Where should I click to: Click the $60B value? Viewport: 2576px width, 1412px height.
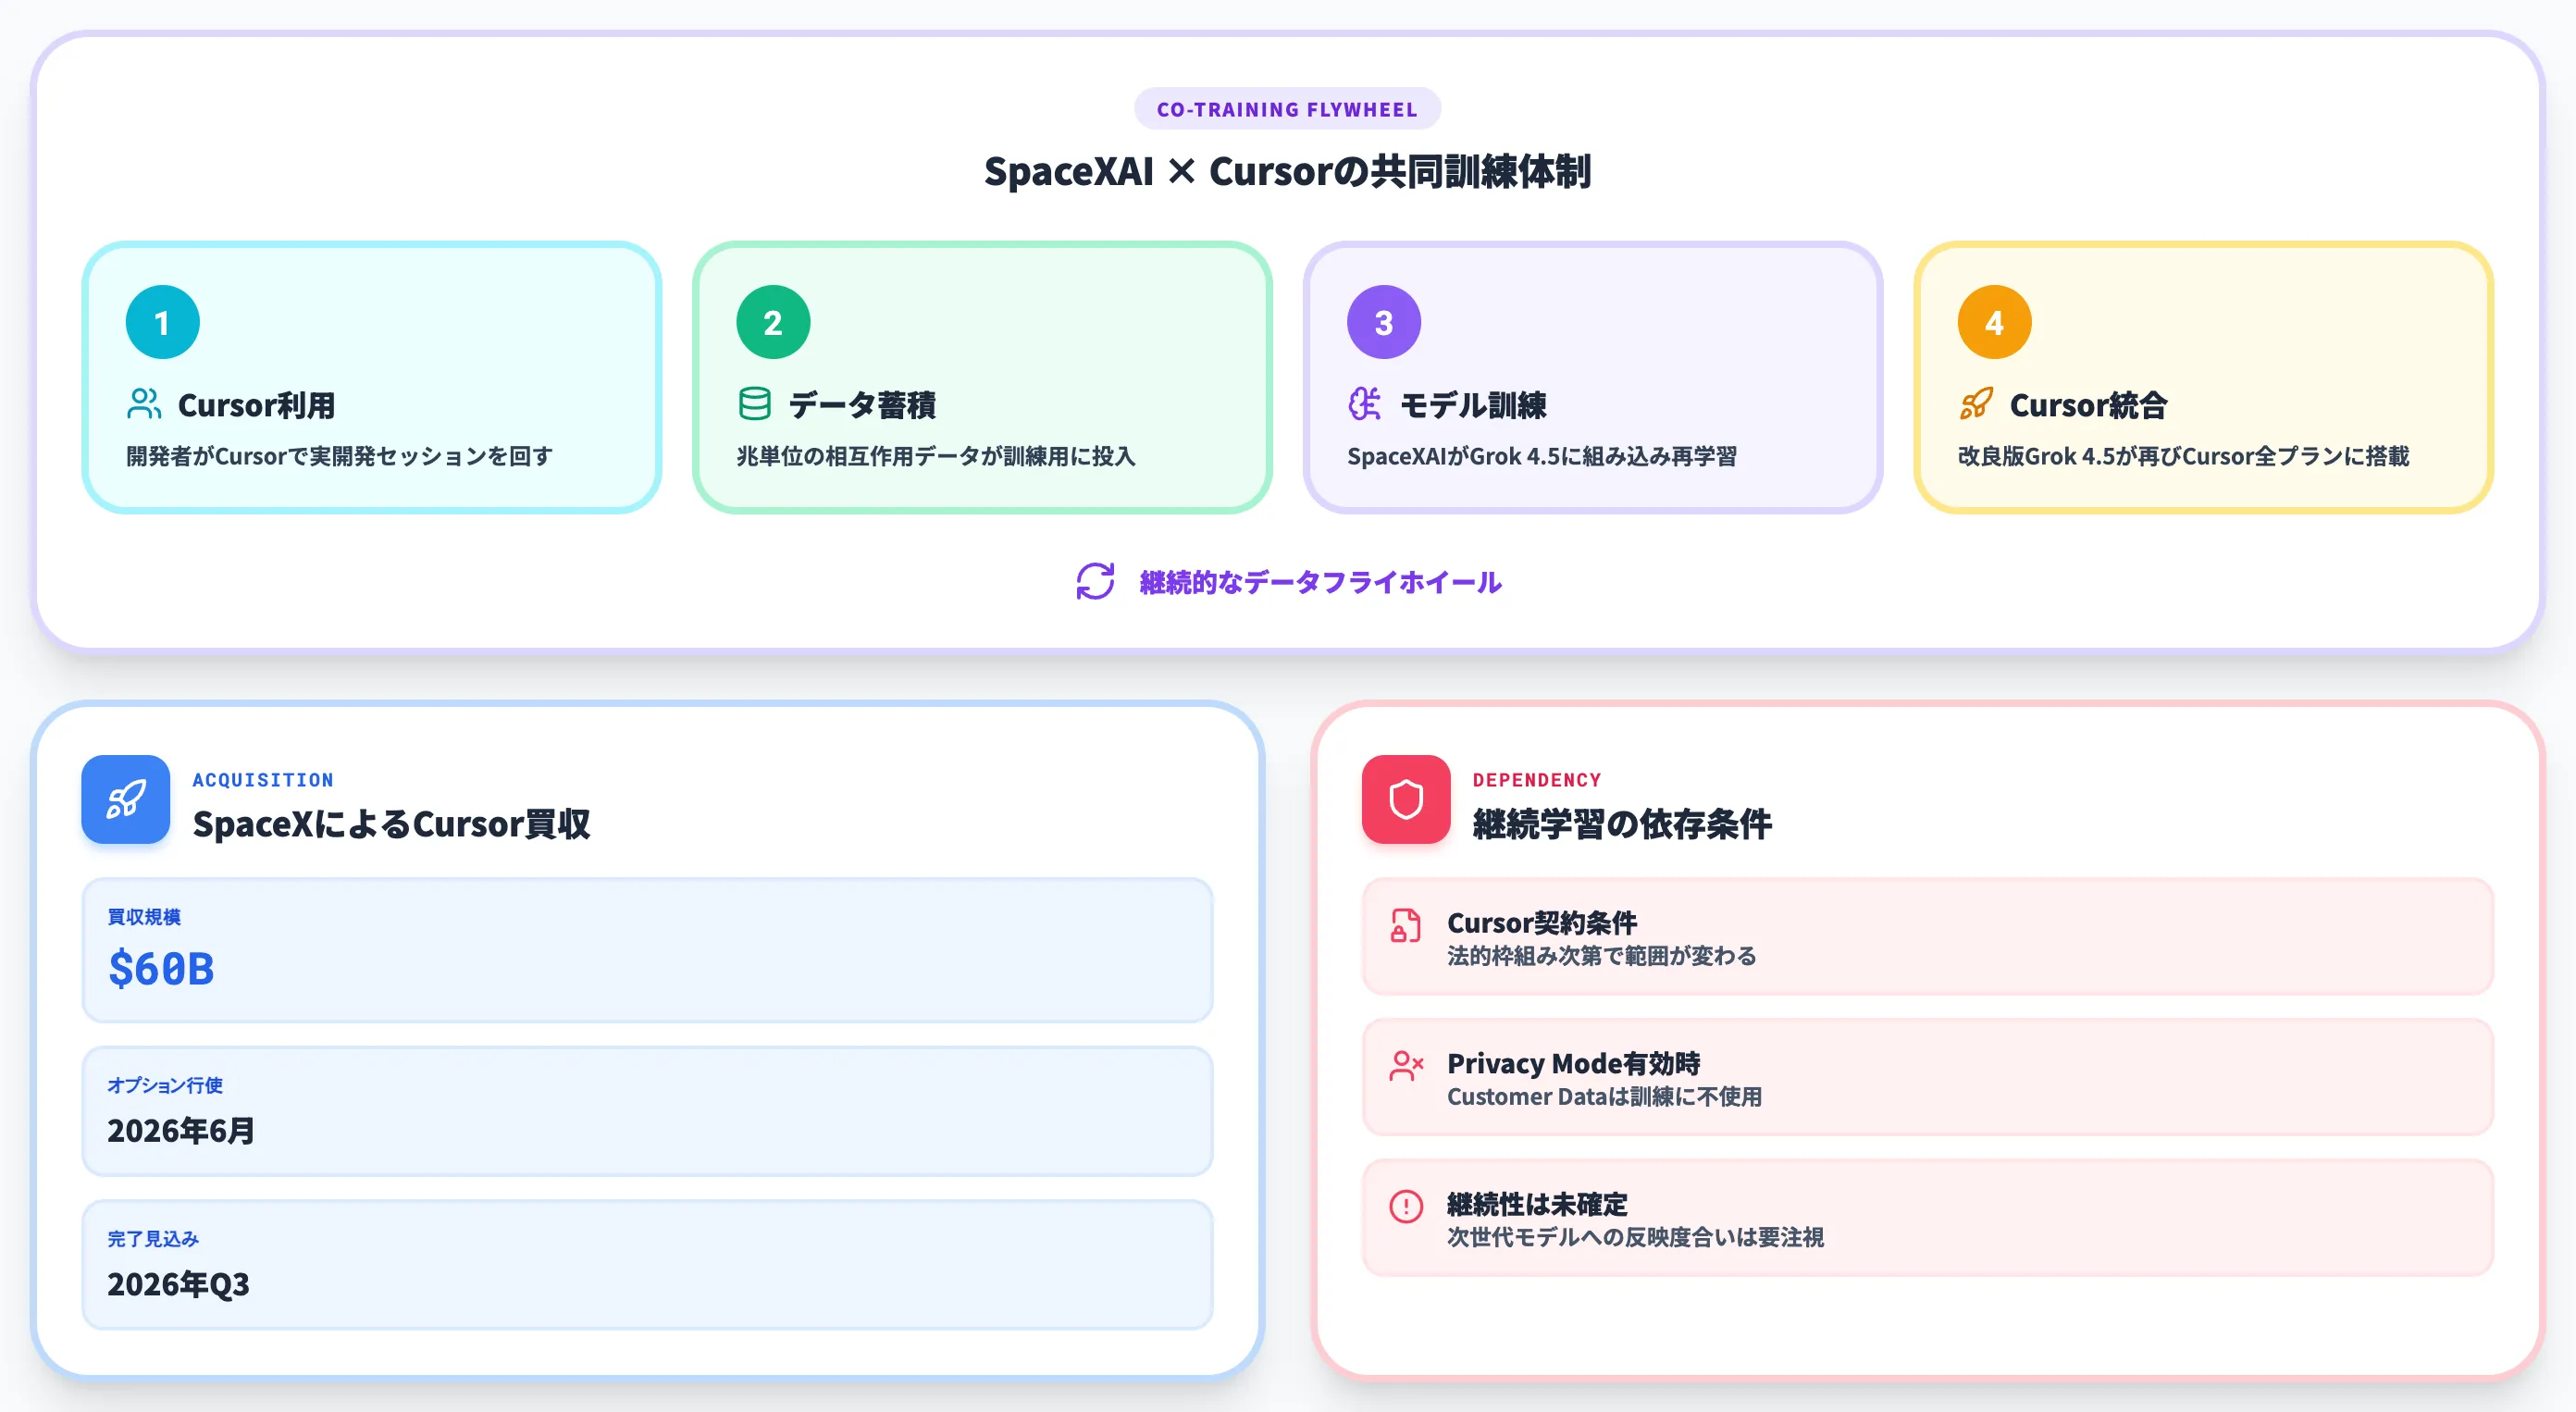(x=161, y=968)
